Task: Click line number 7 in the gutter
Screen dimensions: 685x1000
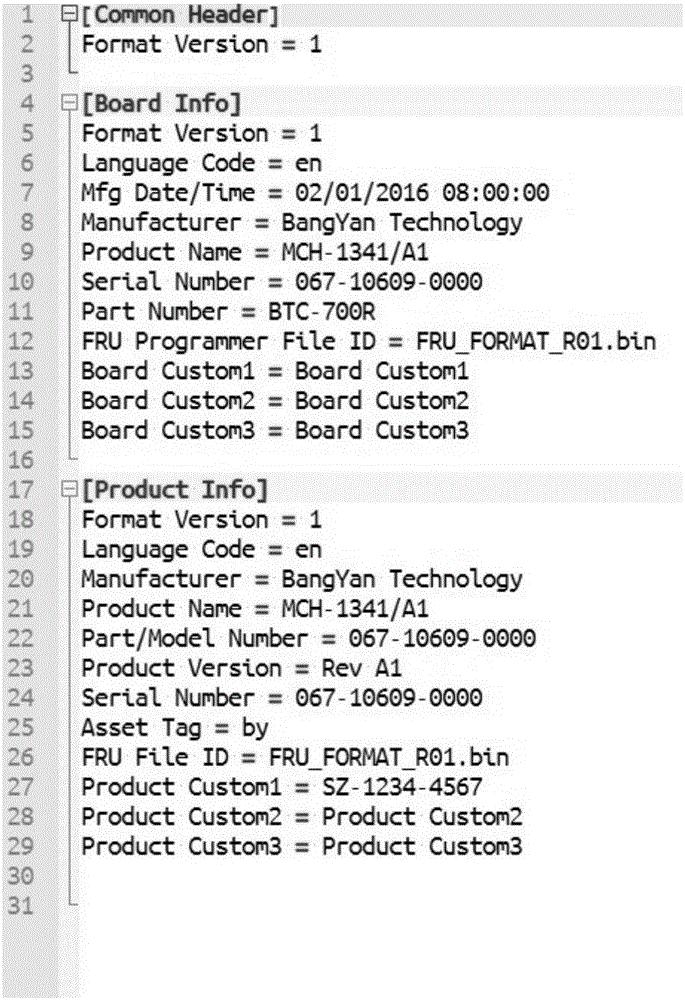Action: [x=27, y=193]
